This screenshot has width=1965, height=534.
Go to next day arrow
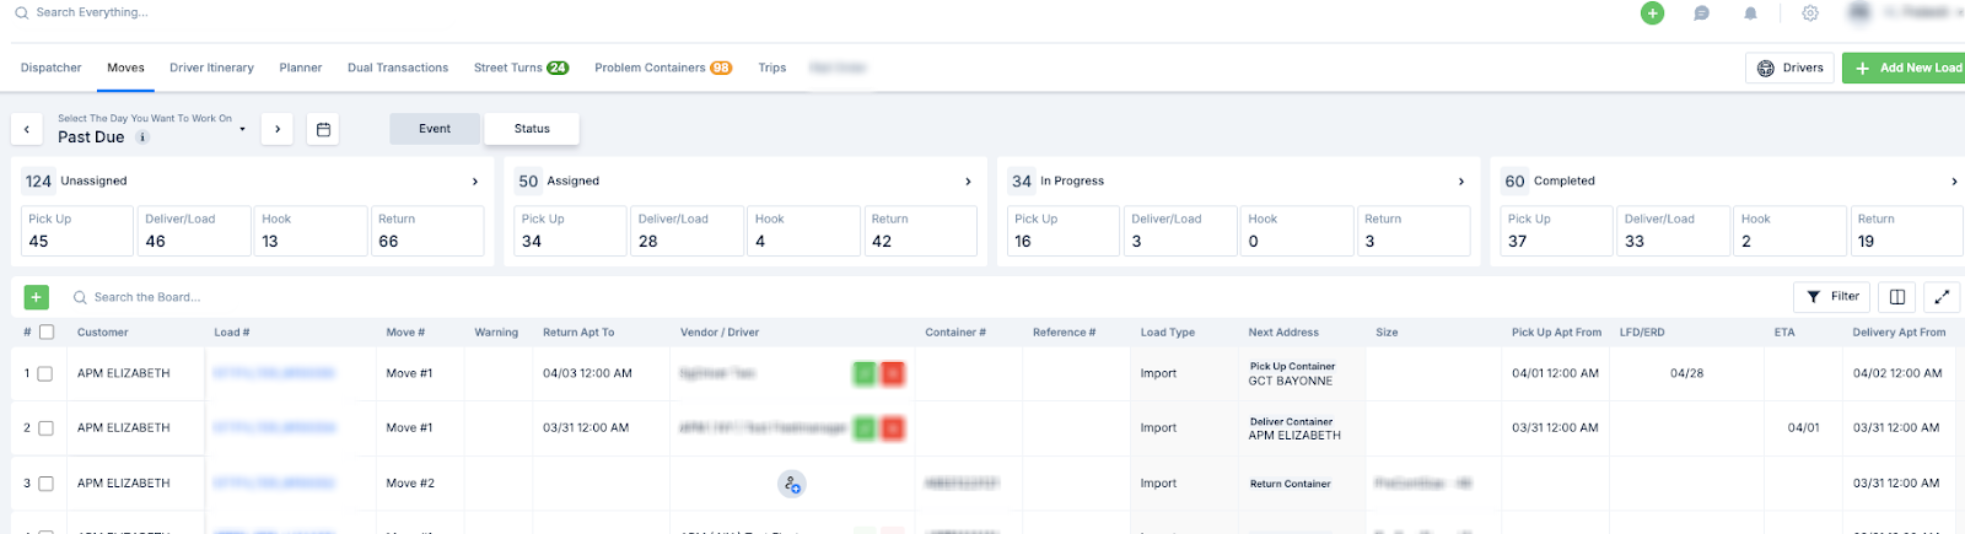[277, 129]
